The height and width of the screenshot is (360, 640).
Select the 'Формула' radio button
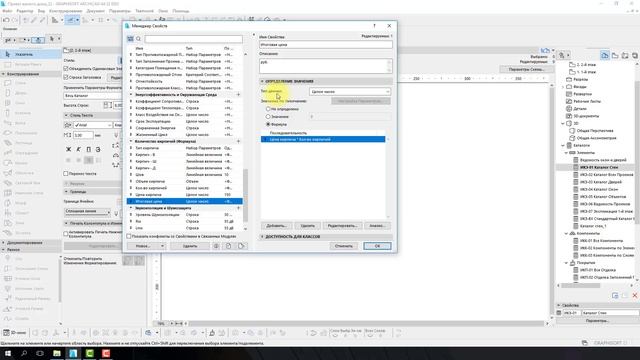[x=268, y=124]
